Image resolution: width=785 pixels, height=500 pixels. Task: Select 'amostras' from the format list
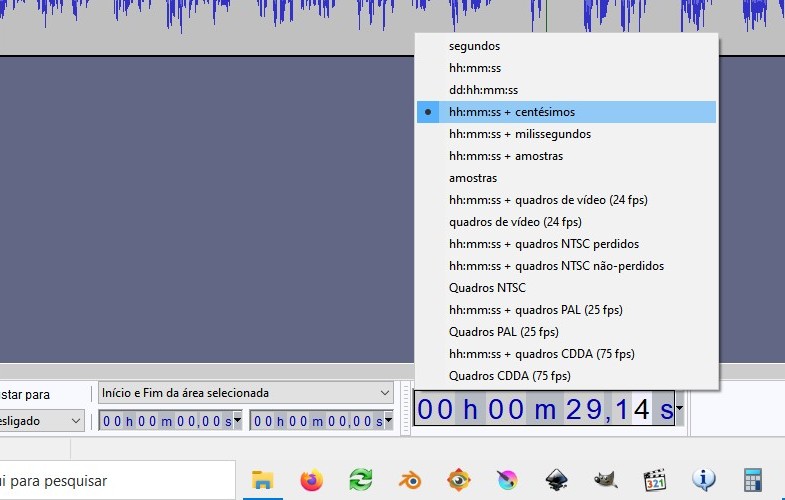tap(473, 178)
